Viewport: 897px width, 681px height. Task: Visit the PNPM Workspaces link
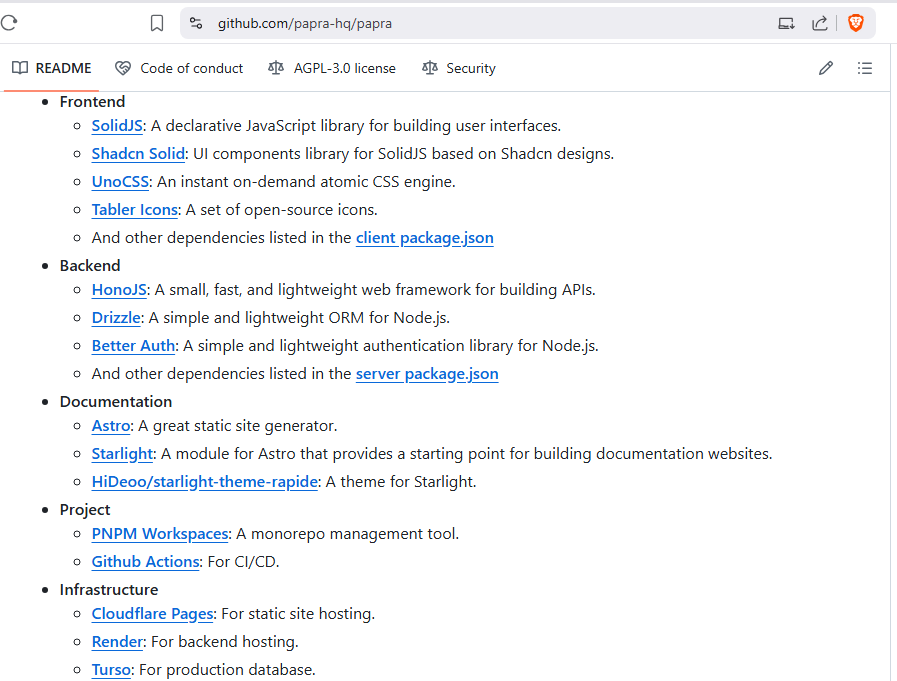click(x=160, y=534)
